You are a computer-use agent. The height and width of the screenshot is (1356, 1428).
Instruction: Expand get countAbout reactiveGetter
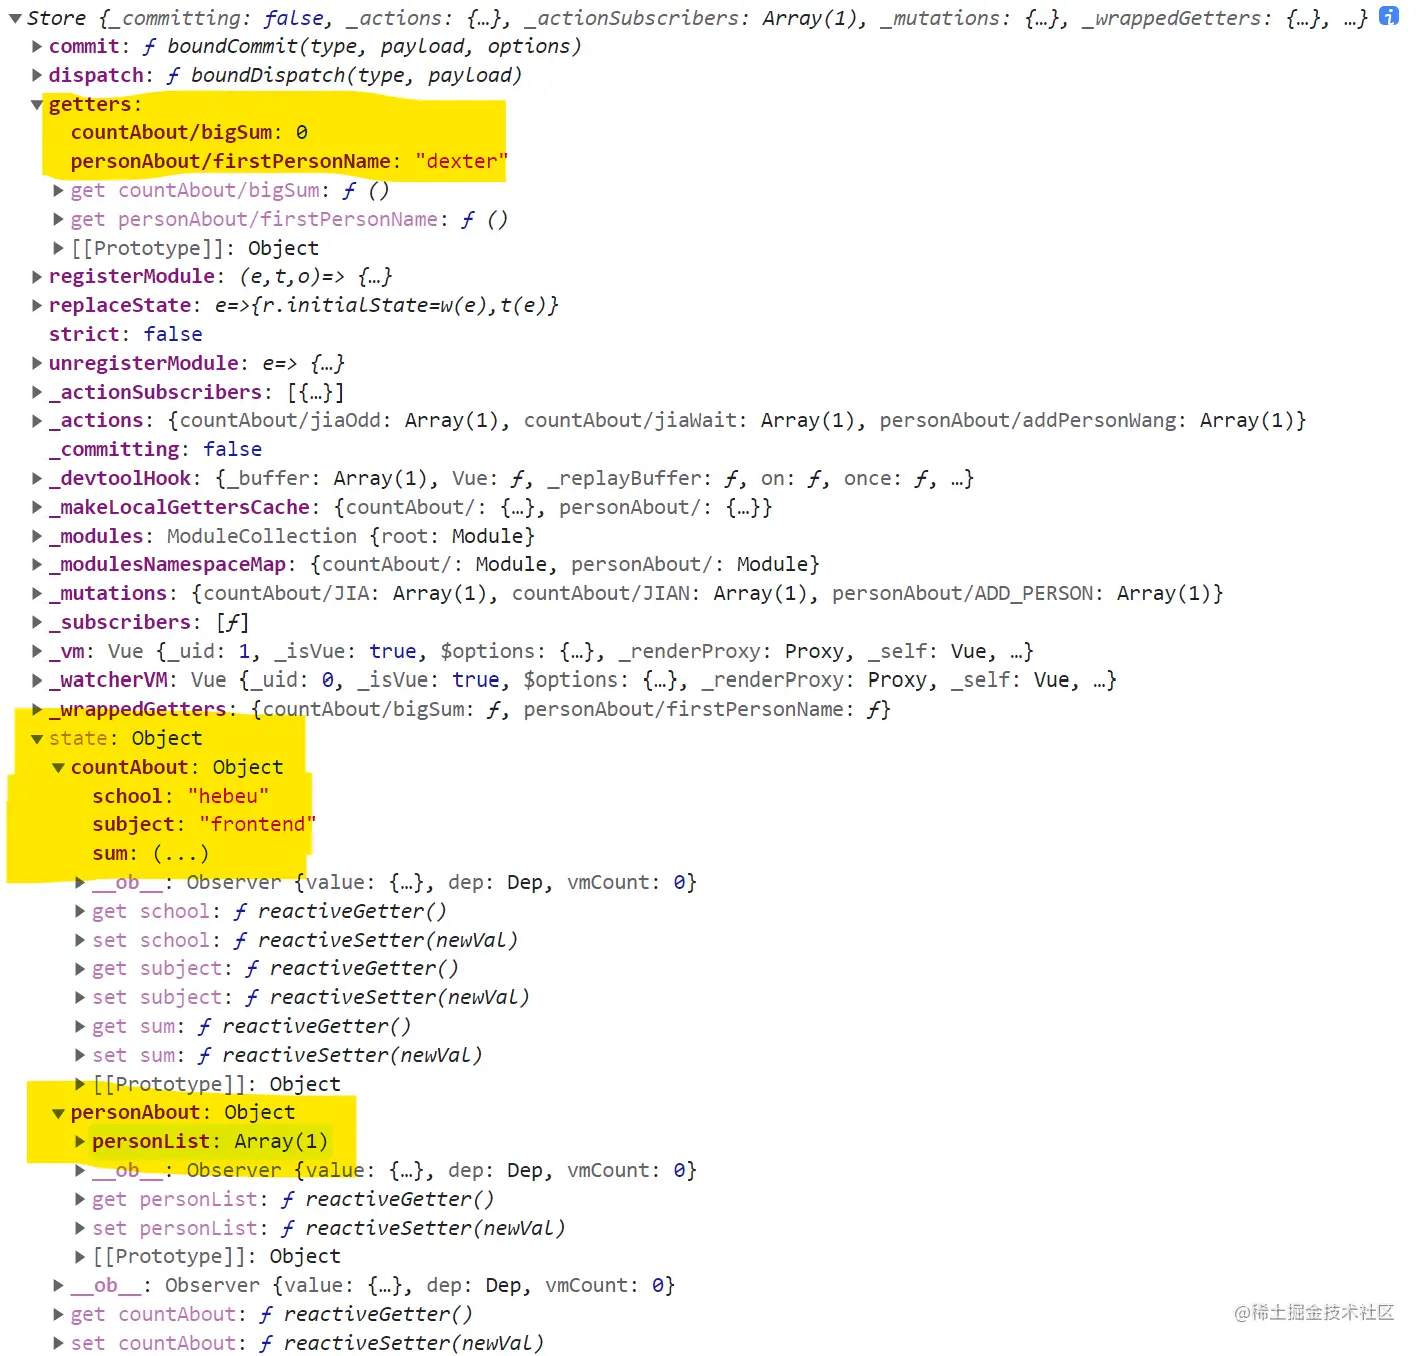pos(59,1314)
